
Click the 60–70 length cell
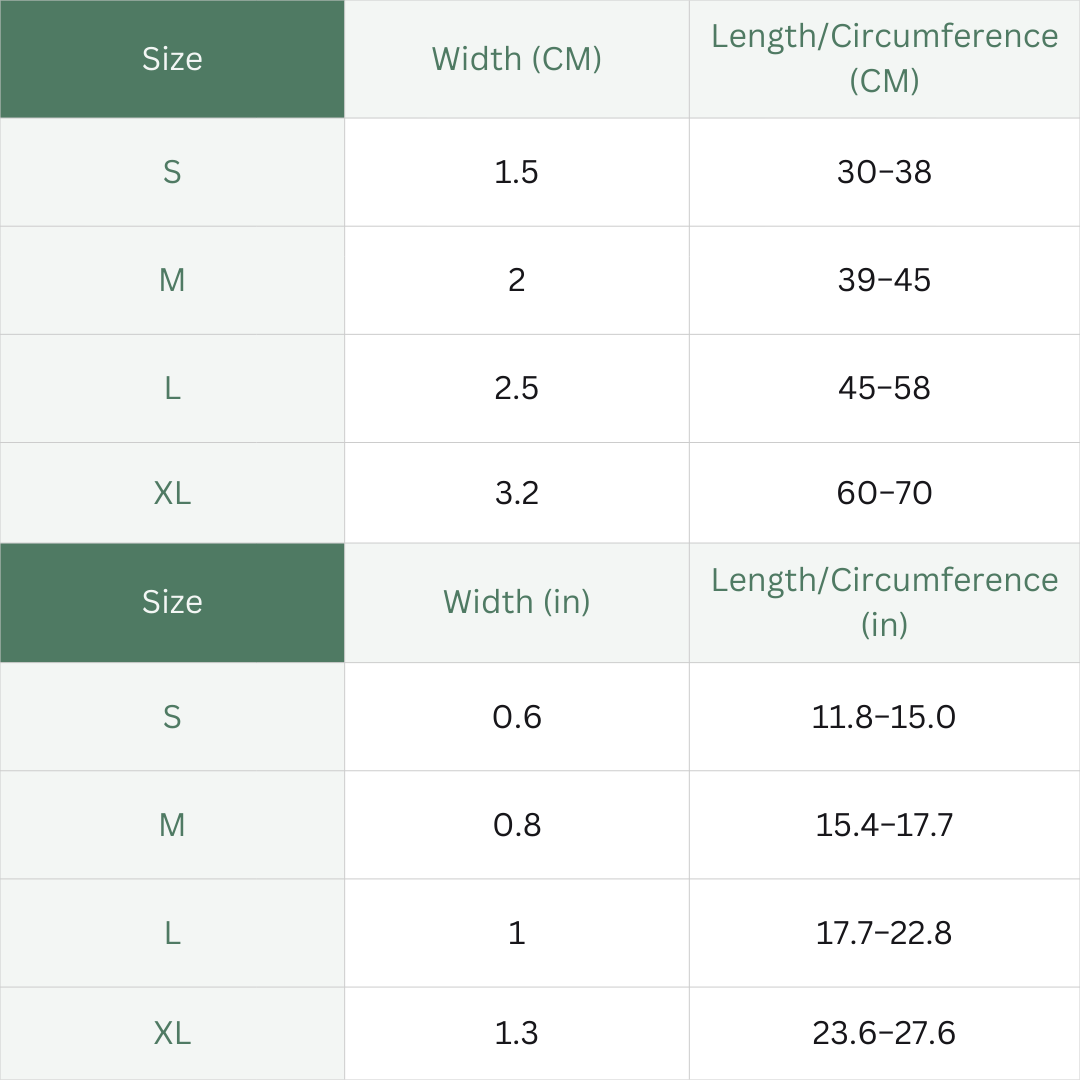(x=884, y=493)
